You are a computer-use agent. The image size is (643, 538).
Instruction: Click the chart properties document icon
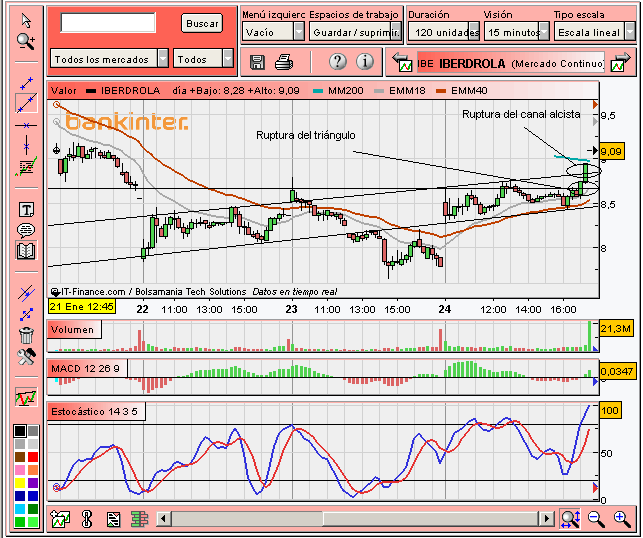[113, 520]
